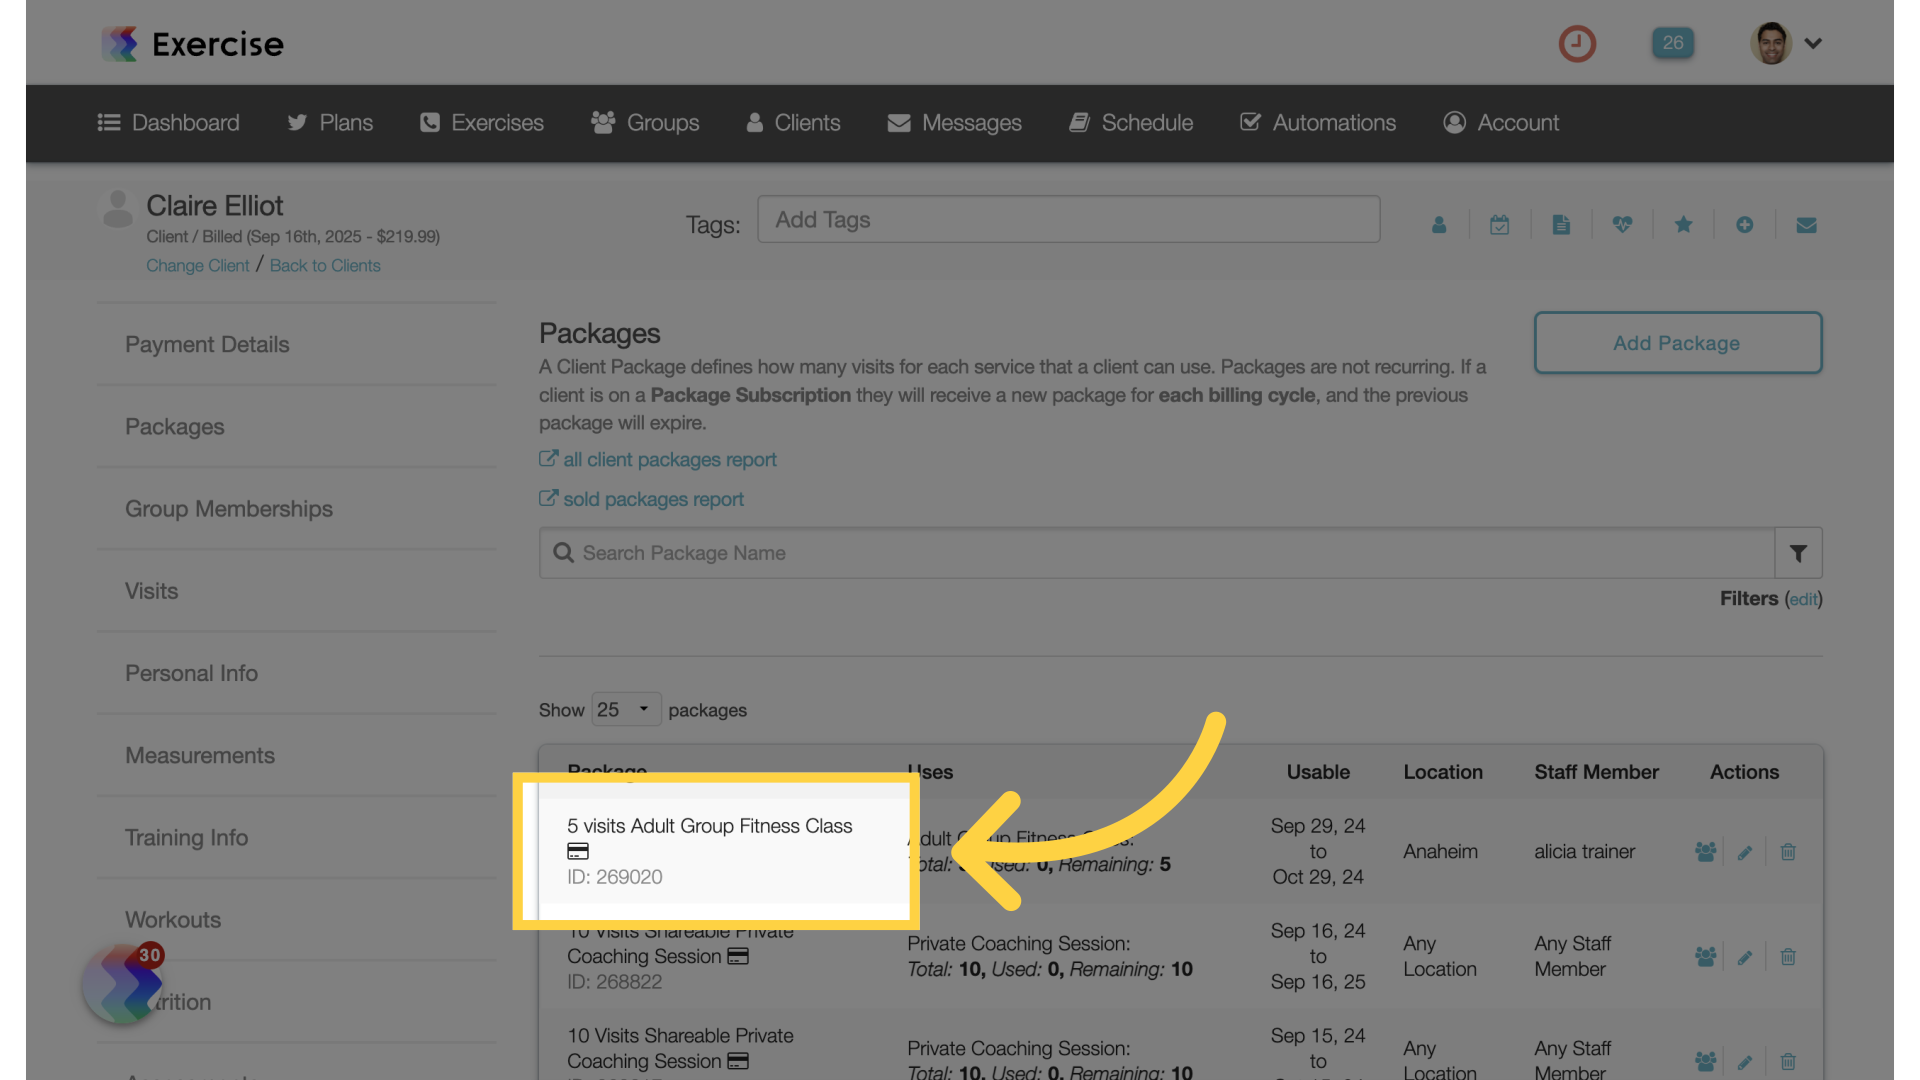Click the edit pencil icon for package ID 268822
Screen dimensions: 1920x1080
pyautogui.click(x=1745, y=957)
